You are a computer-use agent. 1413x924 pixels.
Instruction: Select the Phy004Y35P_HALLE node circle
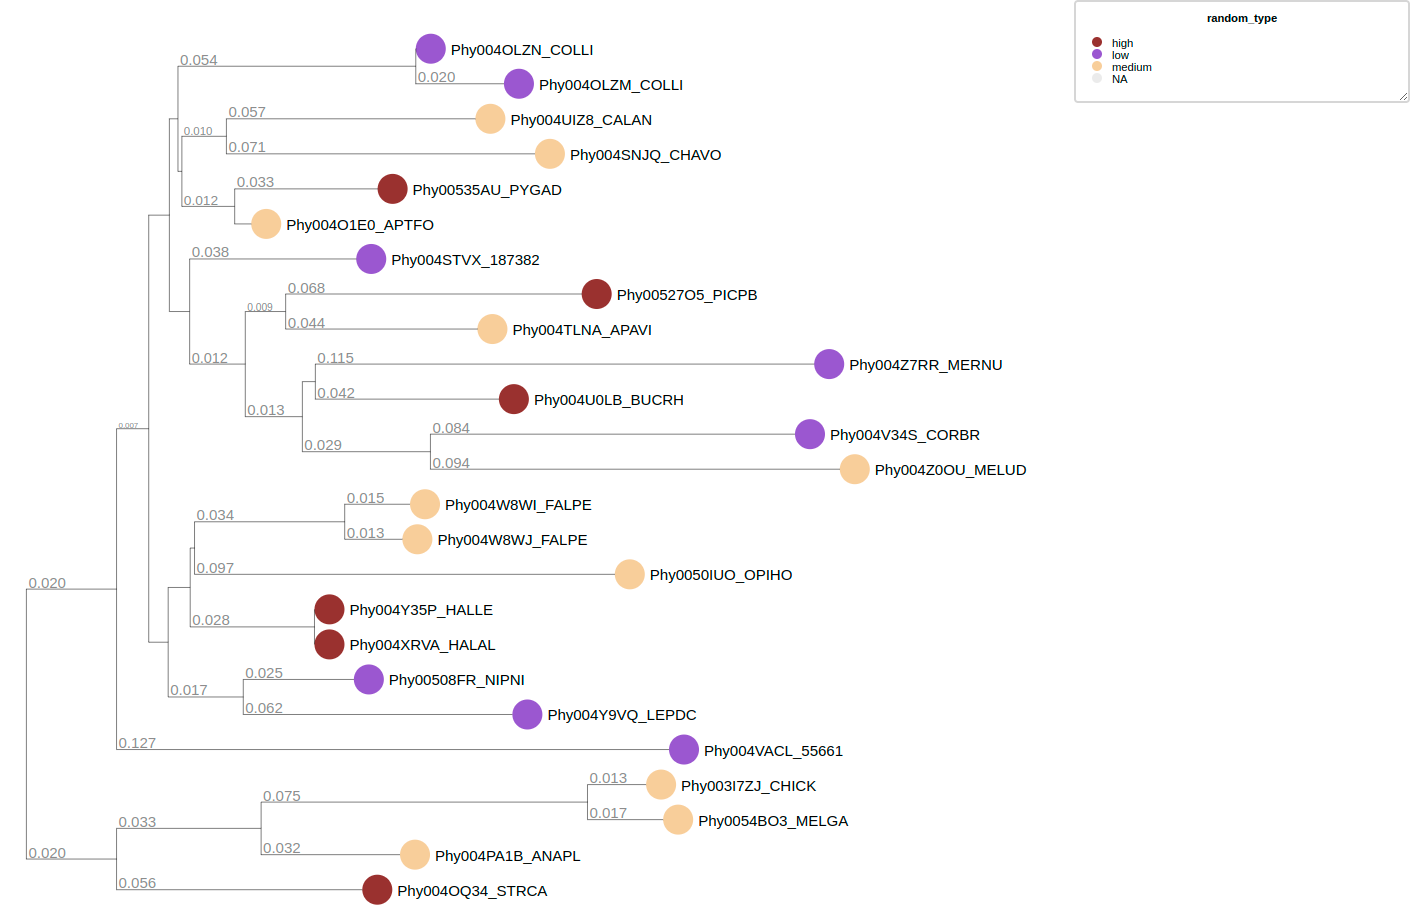pyautogui.click(x=329, y=609)
